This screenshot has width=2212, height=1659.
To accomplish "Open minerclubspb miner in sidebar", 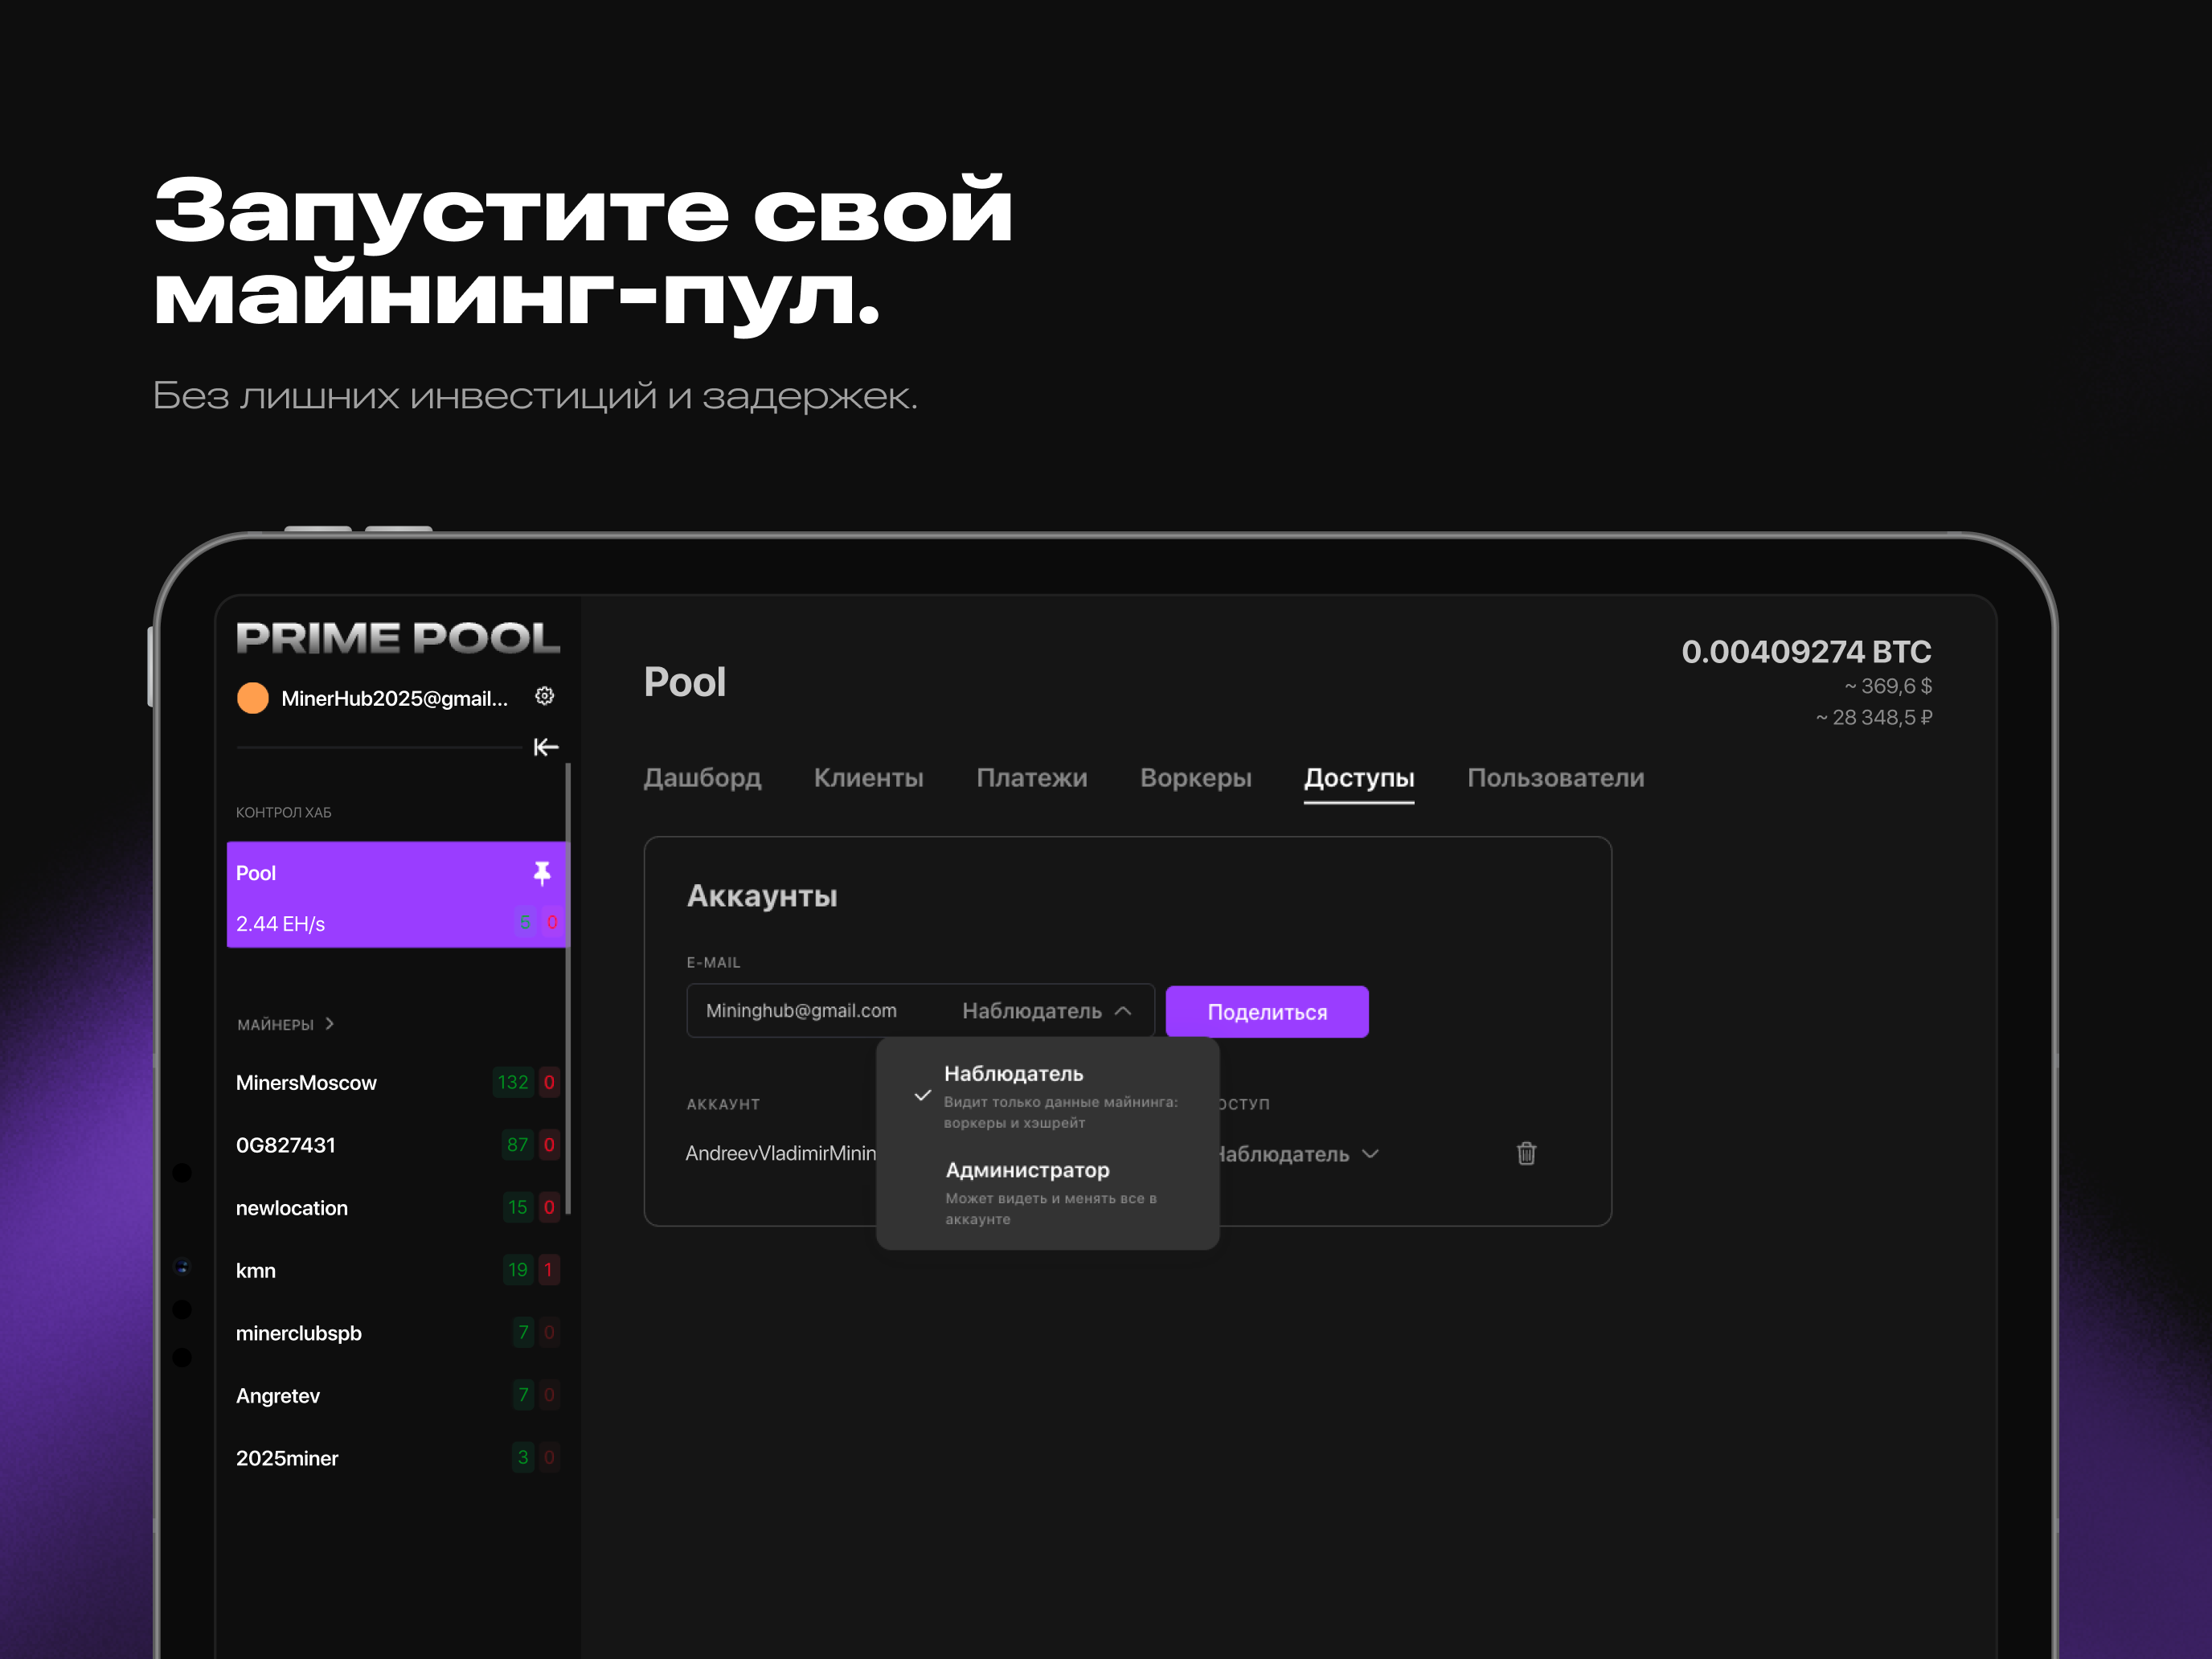I will click(398, 1333).
